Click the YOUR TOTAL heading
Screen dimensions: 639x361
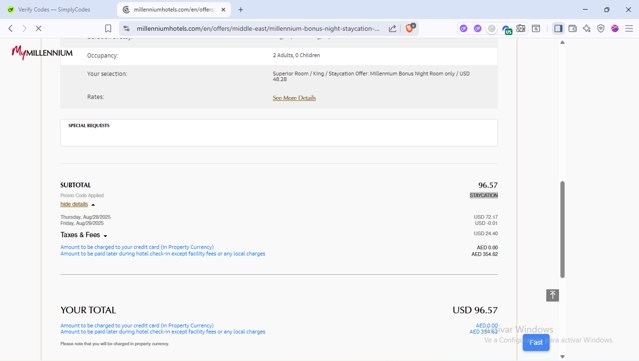point(88,310)
